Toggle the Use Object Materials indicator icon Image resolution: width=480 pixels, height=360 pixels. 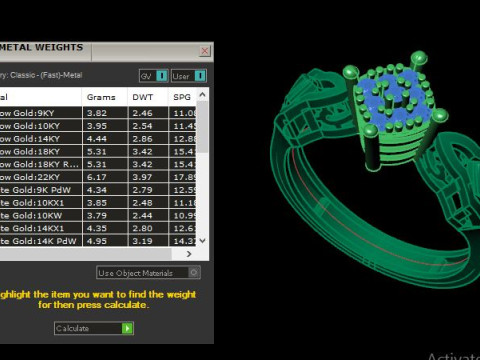pos(194,273)
